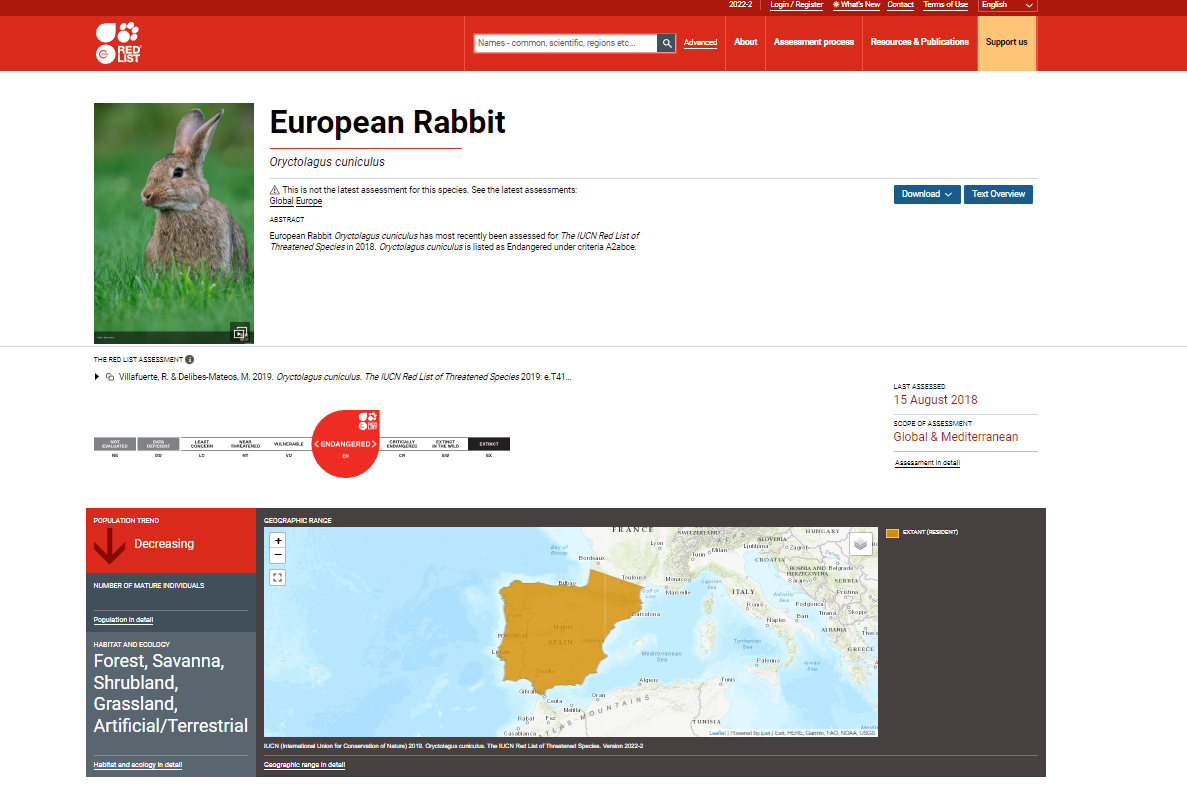Click the right chevron beside Endangered
The width and height of the screenshot is (1187, 801).
tap(374, 444)
